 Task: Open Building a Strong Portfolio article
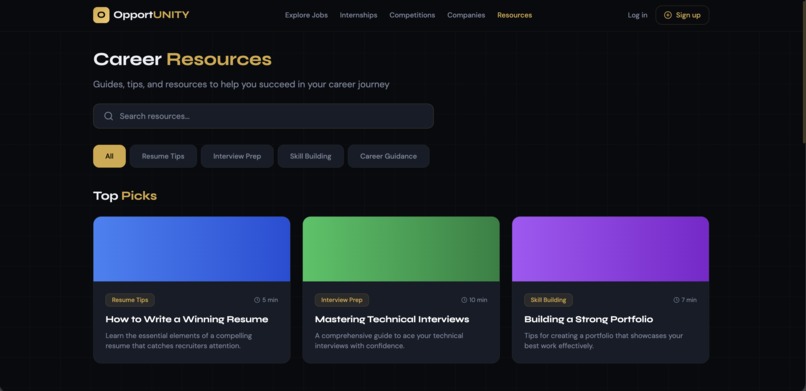click(589, 320)
